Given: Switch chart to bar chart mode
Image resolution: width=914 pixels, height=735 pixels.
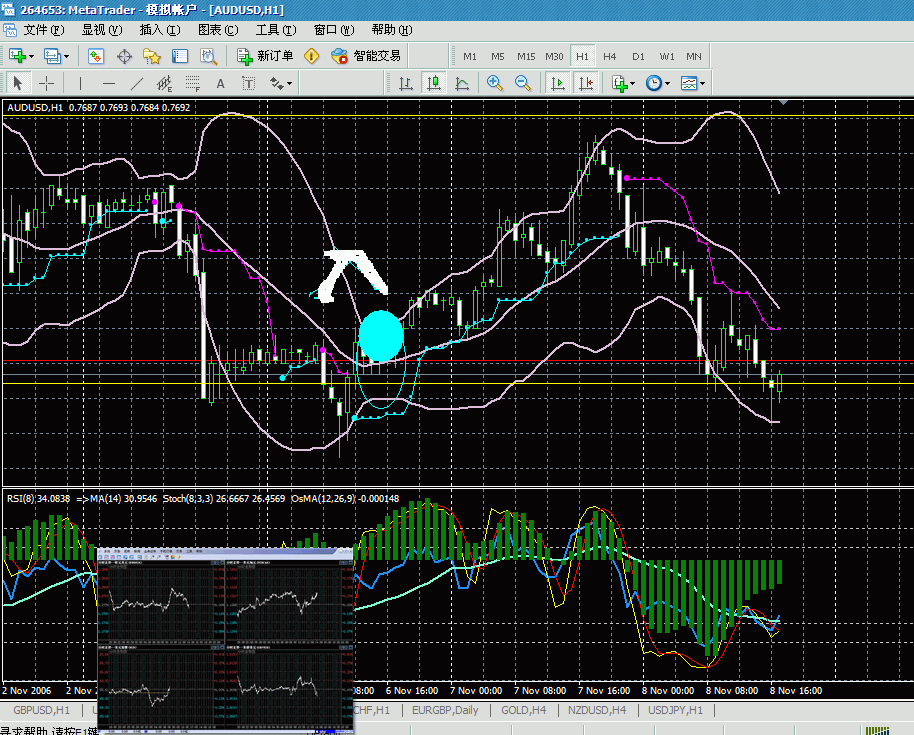Looking at the screenshot, I should [x=405, y=84].
